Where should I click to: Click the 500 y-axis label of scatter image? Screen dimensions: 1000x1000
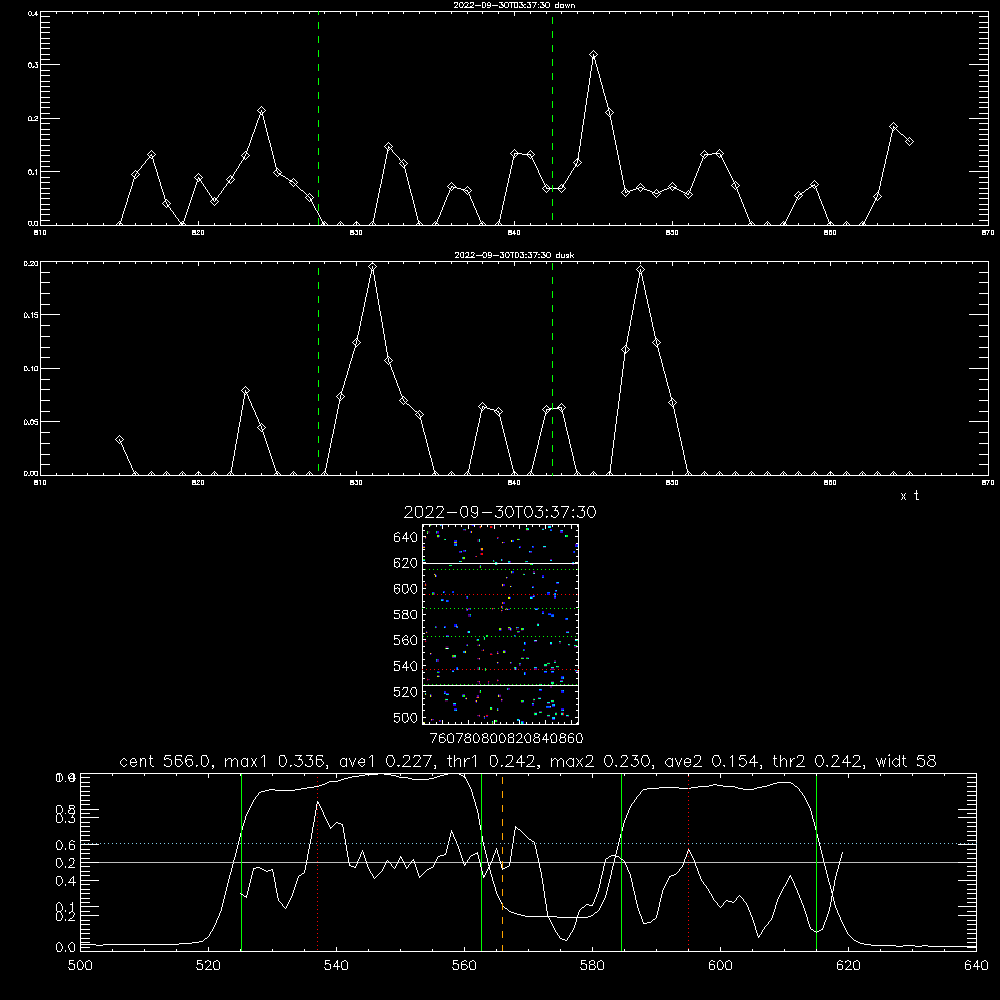(x=406, y=718)
